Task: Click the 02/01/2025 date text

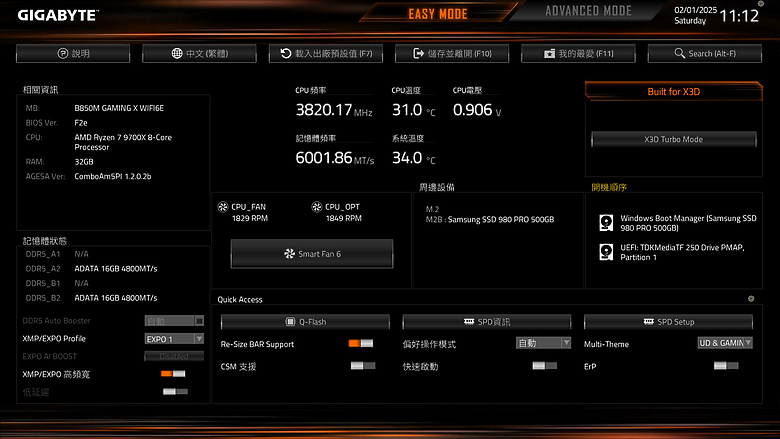Action: [695, 10]
